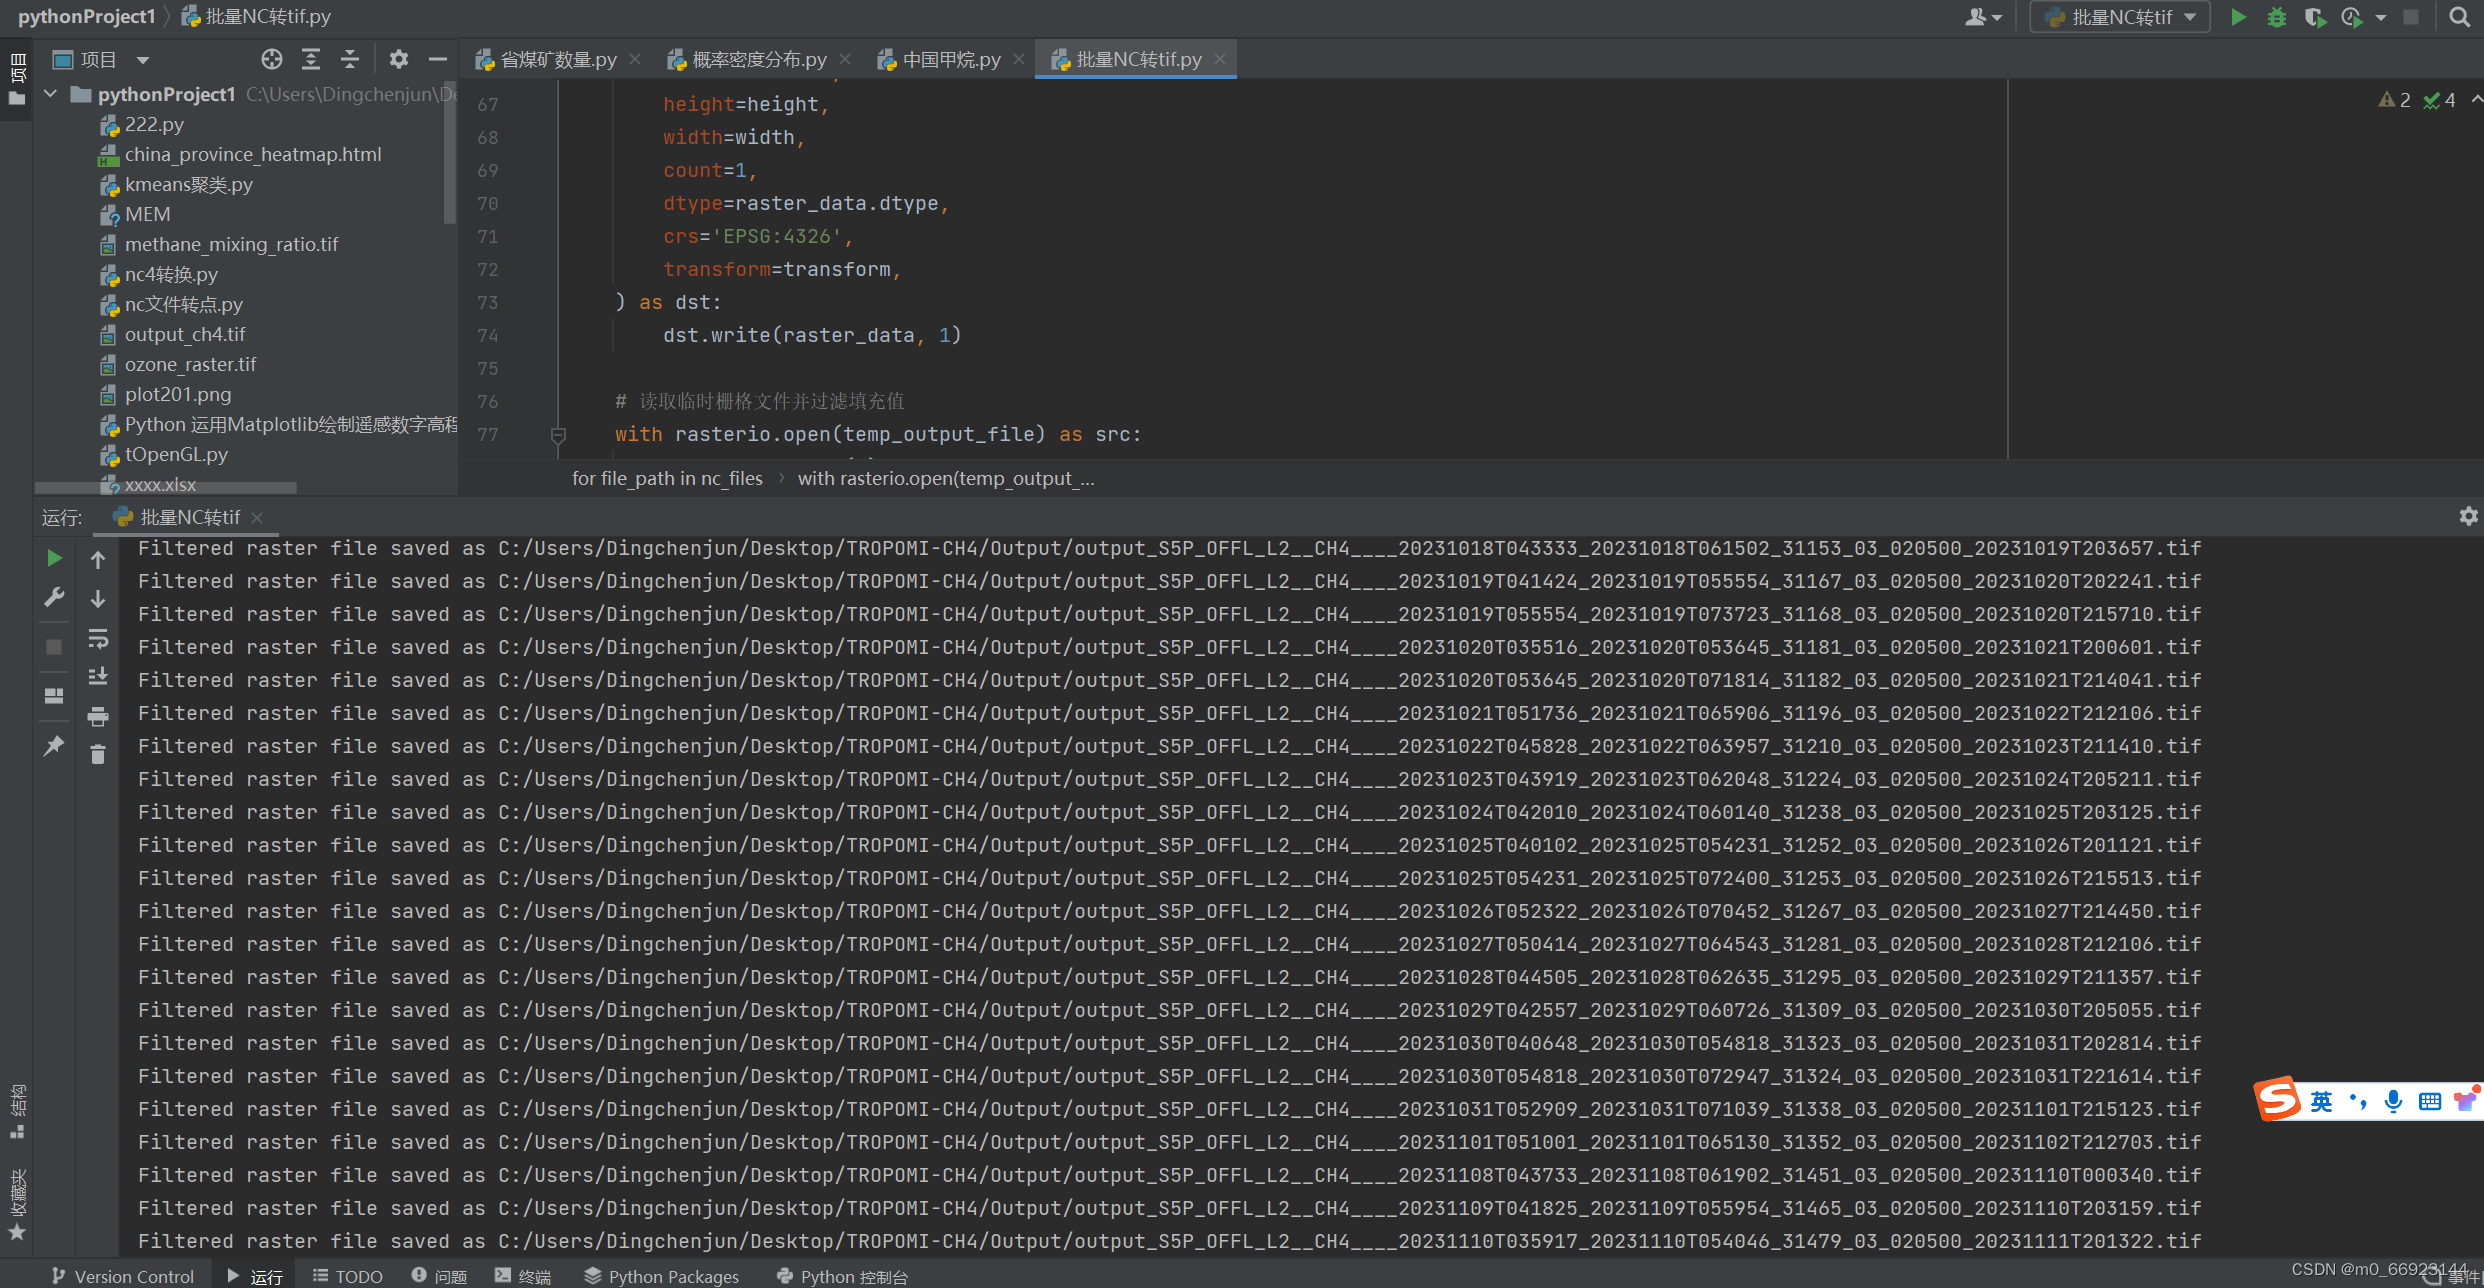The image size is (2484, 1288).
Task: Open the 终端 tool window
Action: [521, 1275]
